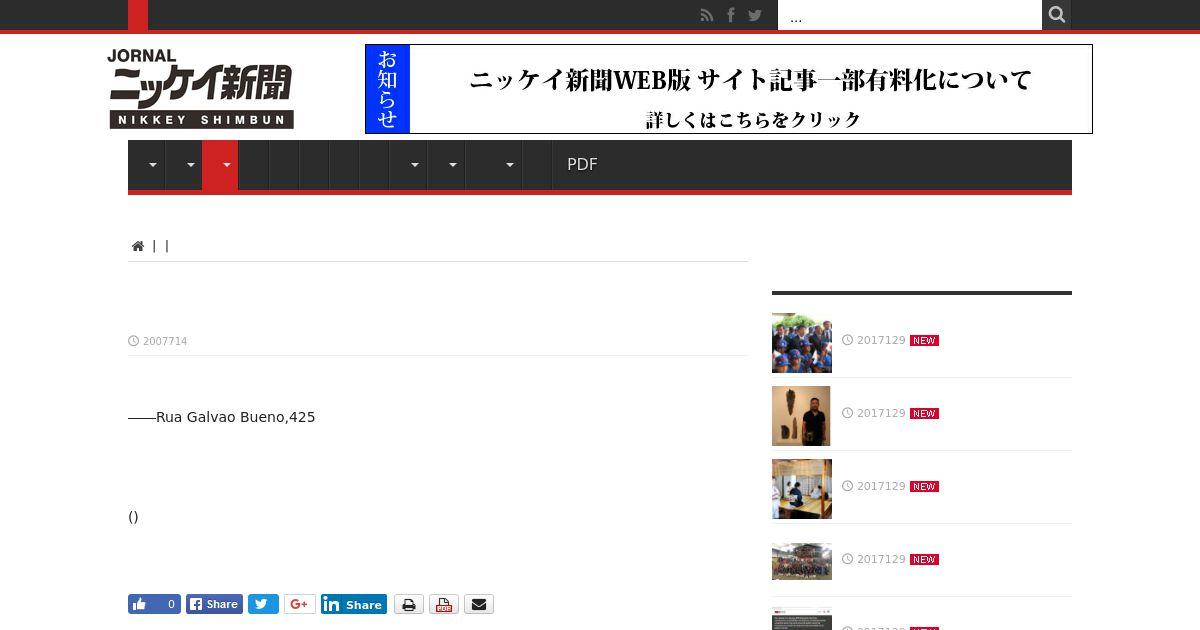Screen dimensions: 1200x630
Task: Open the Facebook icon in top bar
Action: click(731, 15)
